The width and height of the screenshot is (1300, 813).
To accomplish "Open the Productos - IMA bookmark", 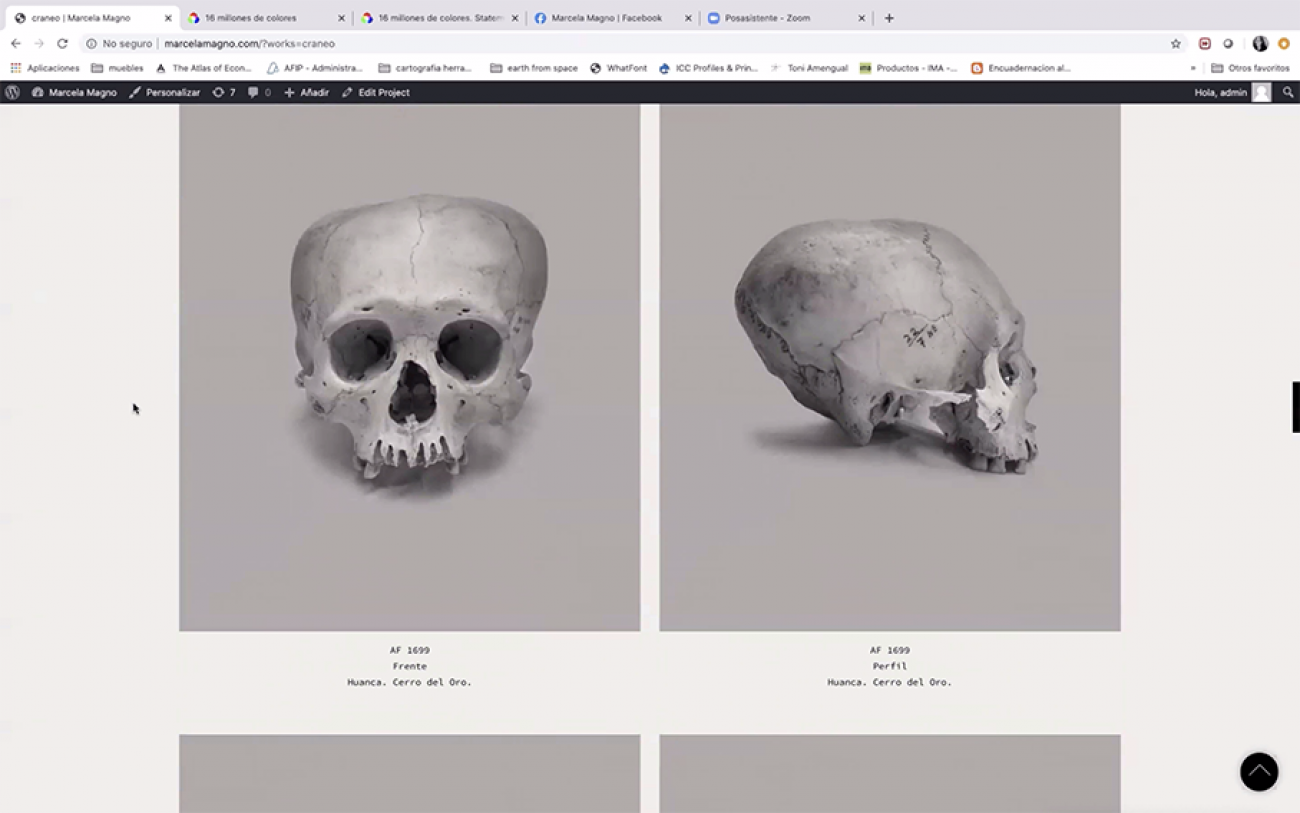I will [x=908, y=68].
